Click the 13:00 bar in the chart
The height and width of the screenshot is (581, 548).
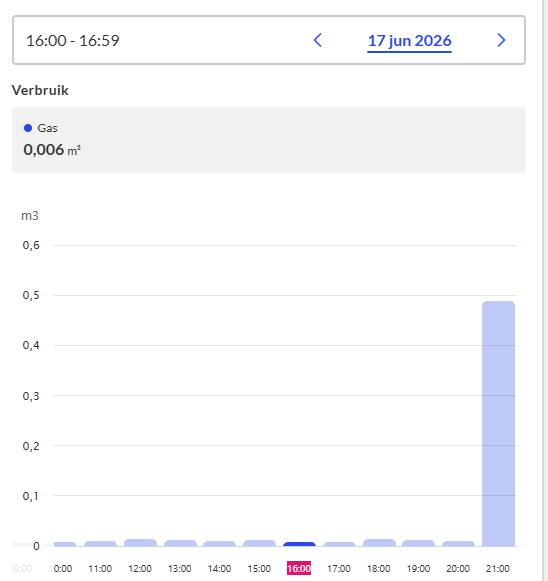point(180,543)
